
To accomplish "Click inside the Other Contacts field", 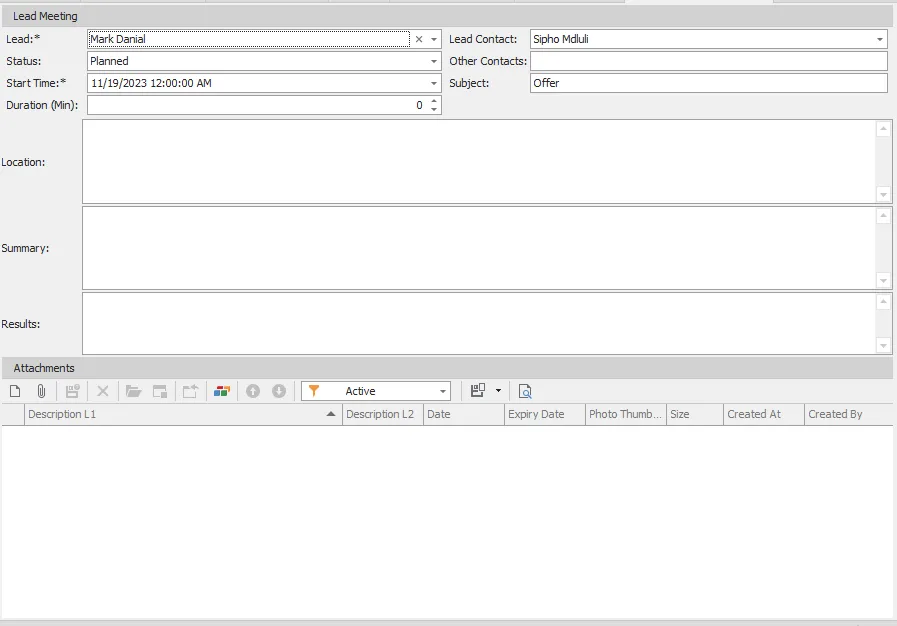I will coord(708,61).
